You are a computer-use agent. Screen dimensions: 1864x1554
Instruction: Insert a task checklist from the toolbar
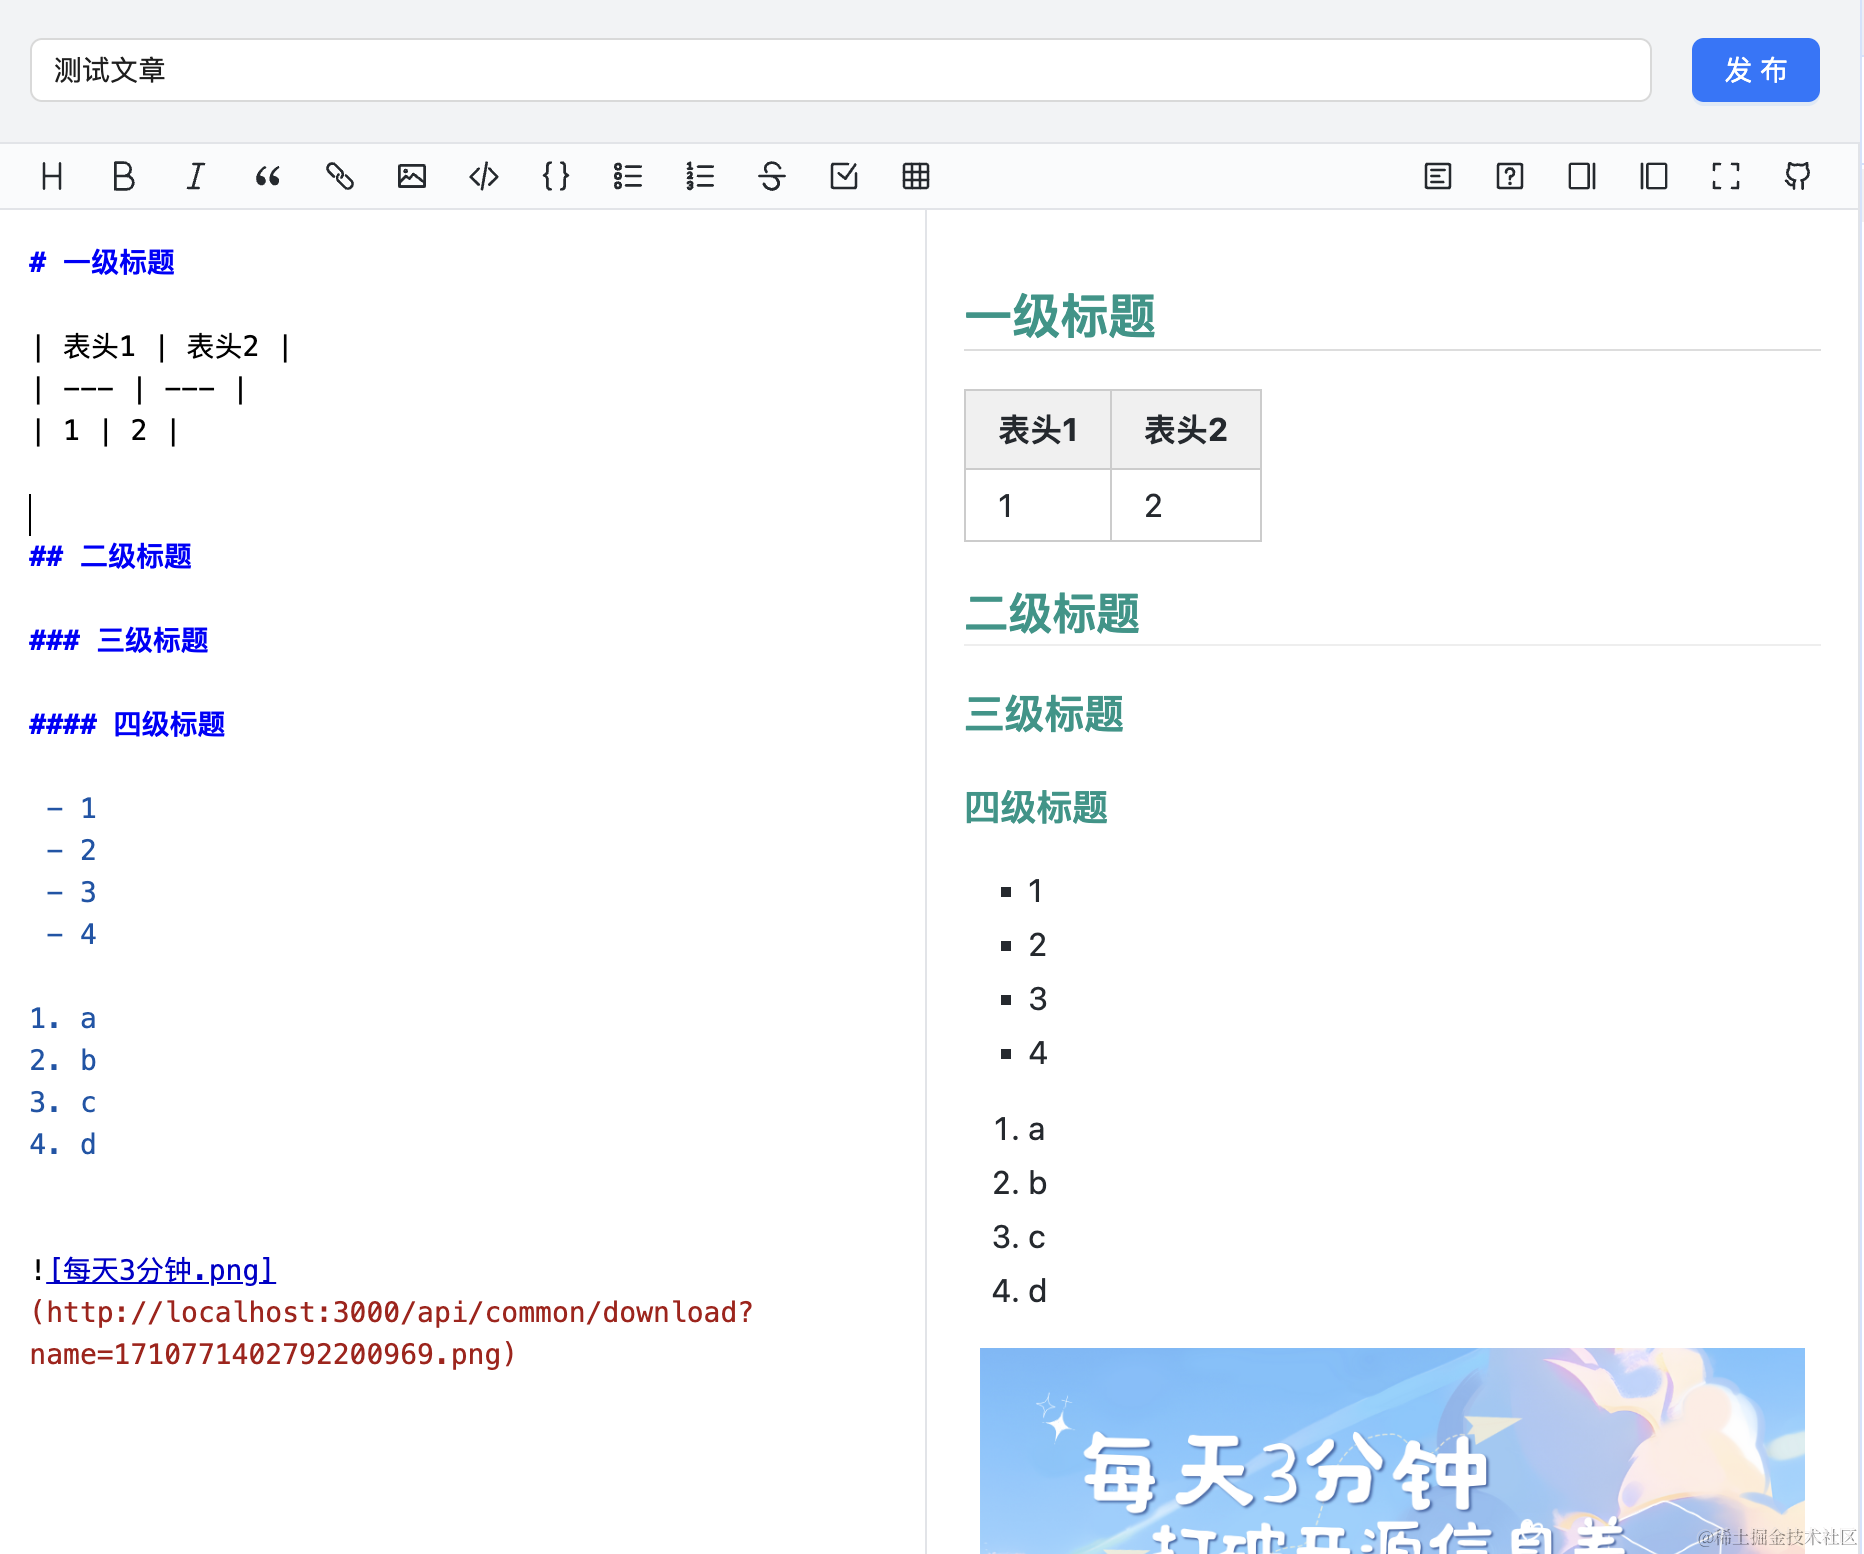pyautogui.click(x=844, y=177)
